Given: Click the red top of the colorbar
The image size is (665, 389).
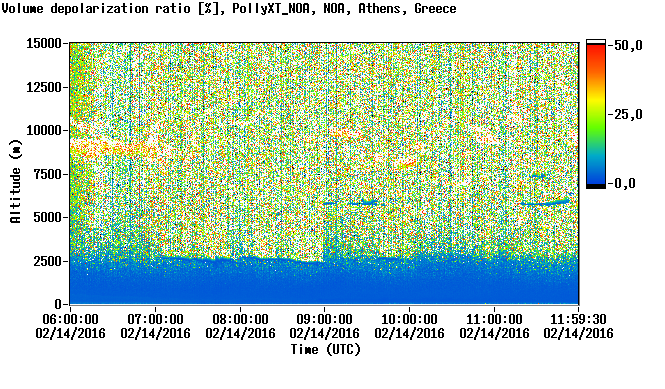Looking at the screenshot, I should coord(596,51).
